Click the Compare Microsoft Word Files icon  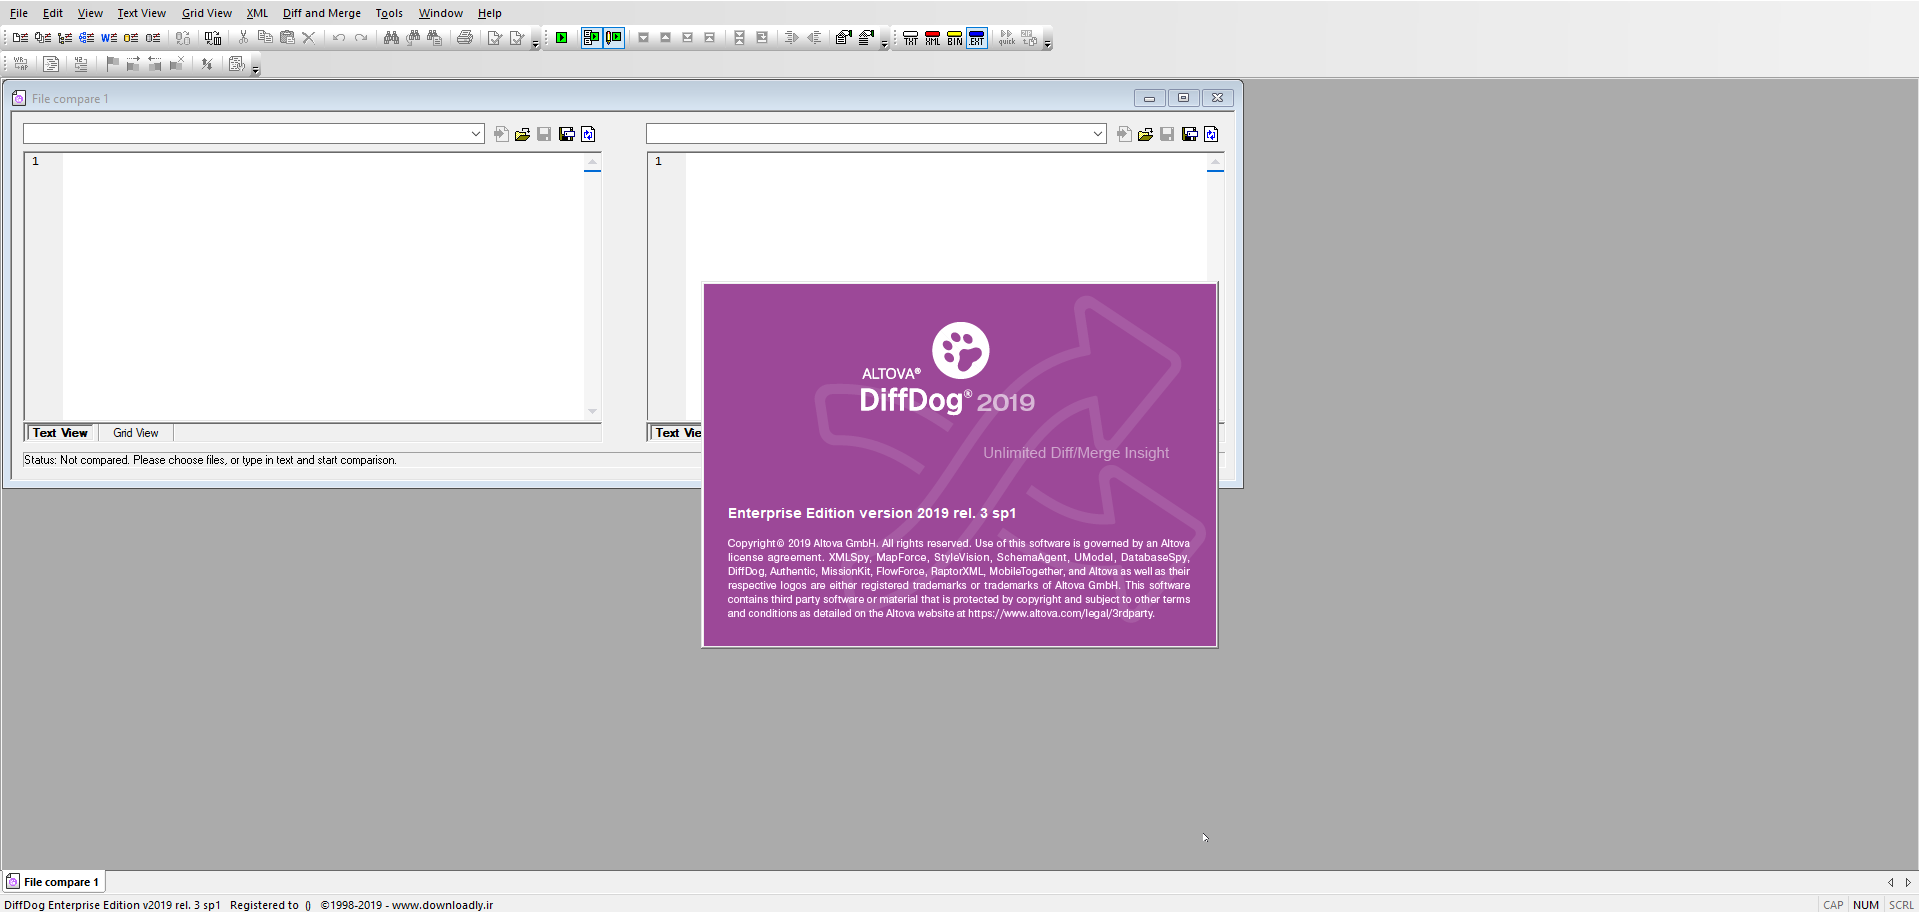click(109, 38)
